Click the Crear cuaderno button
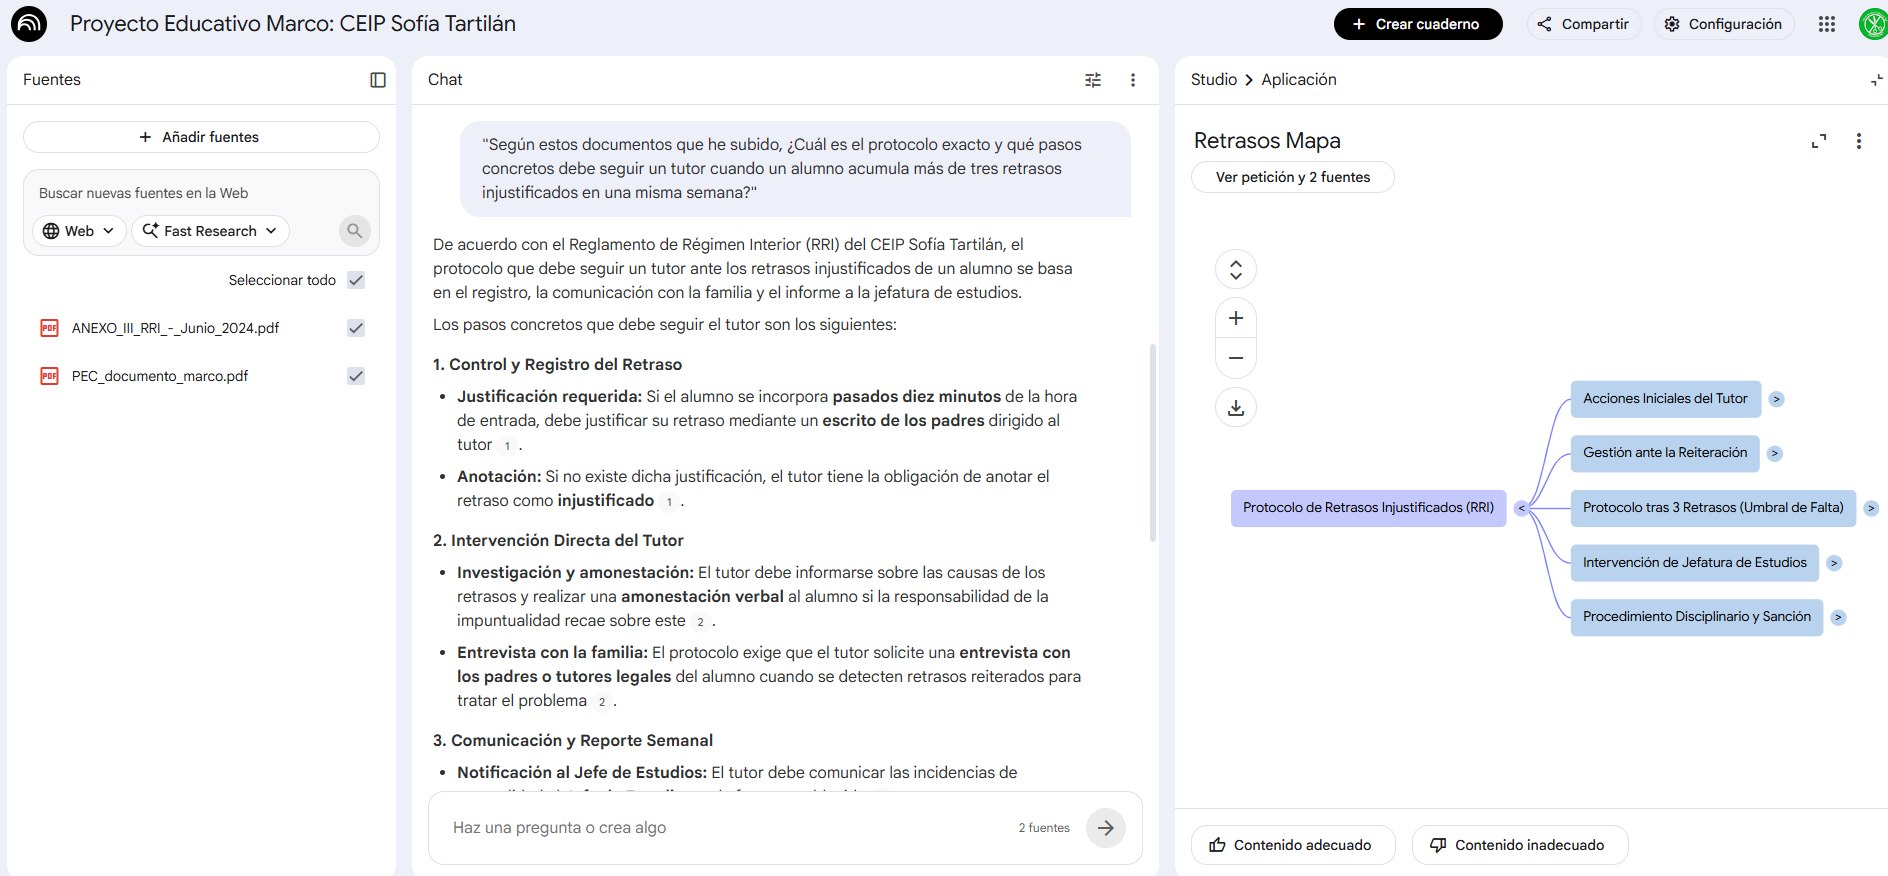Viewport: 1888px width, 876px height. click(1418, 24)
